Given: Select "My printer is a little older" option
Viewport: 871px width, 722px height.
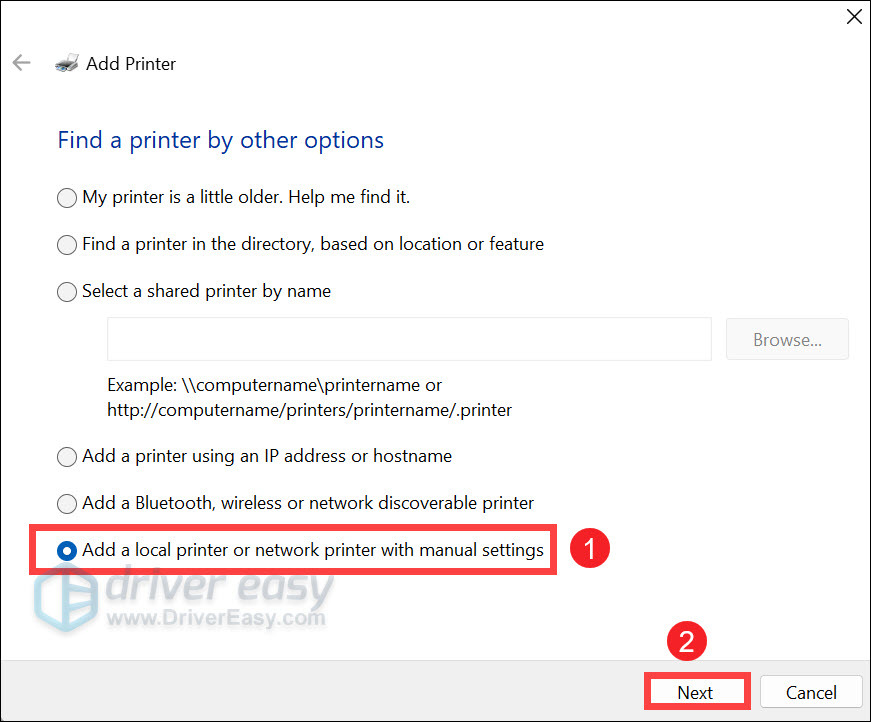Looking at the screenshot, I should [67, 197].
